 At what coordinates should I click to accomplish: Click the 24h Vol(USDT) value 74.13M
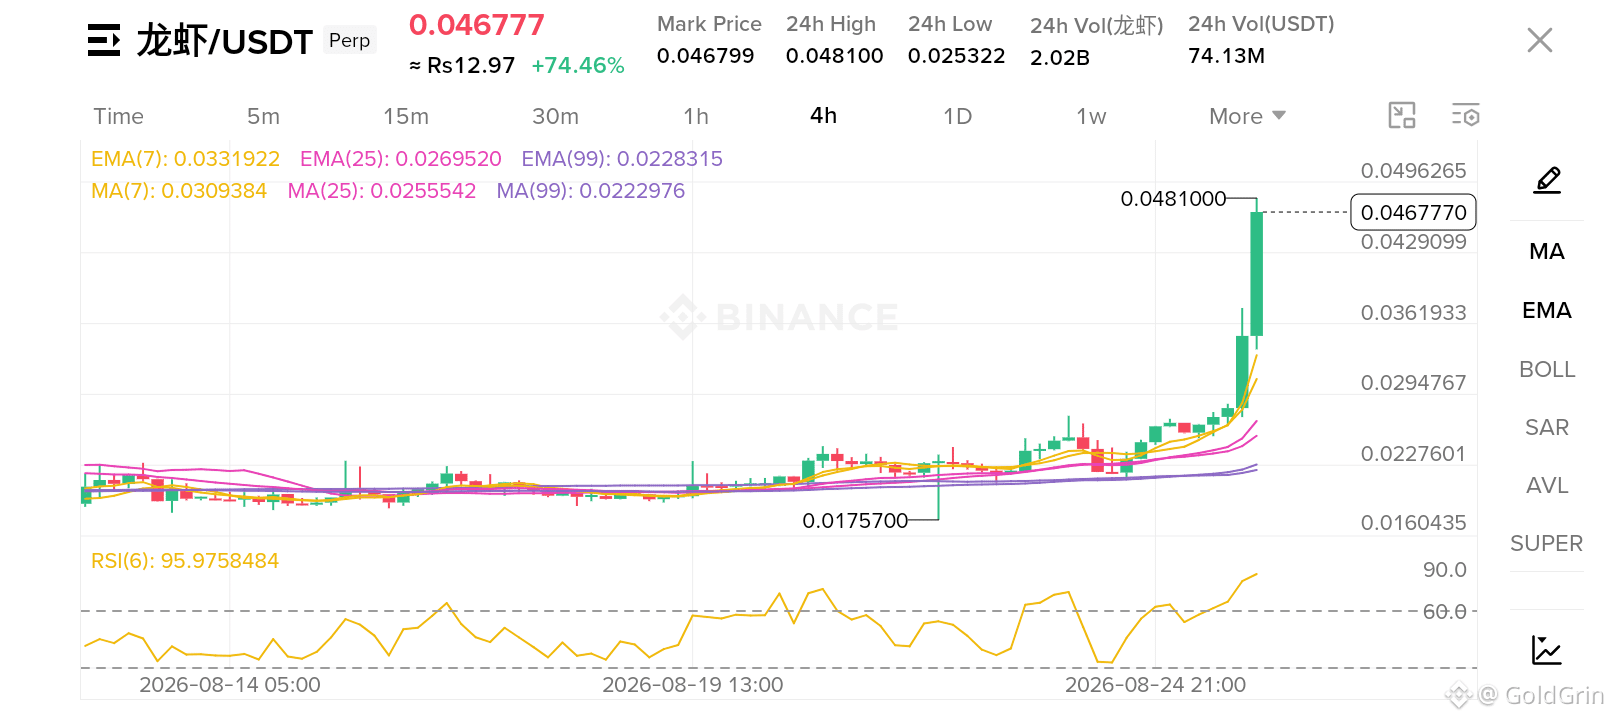tap(1227, 56)
